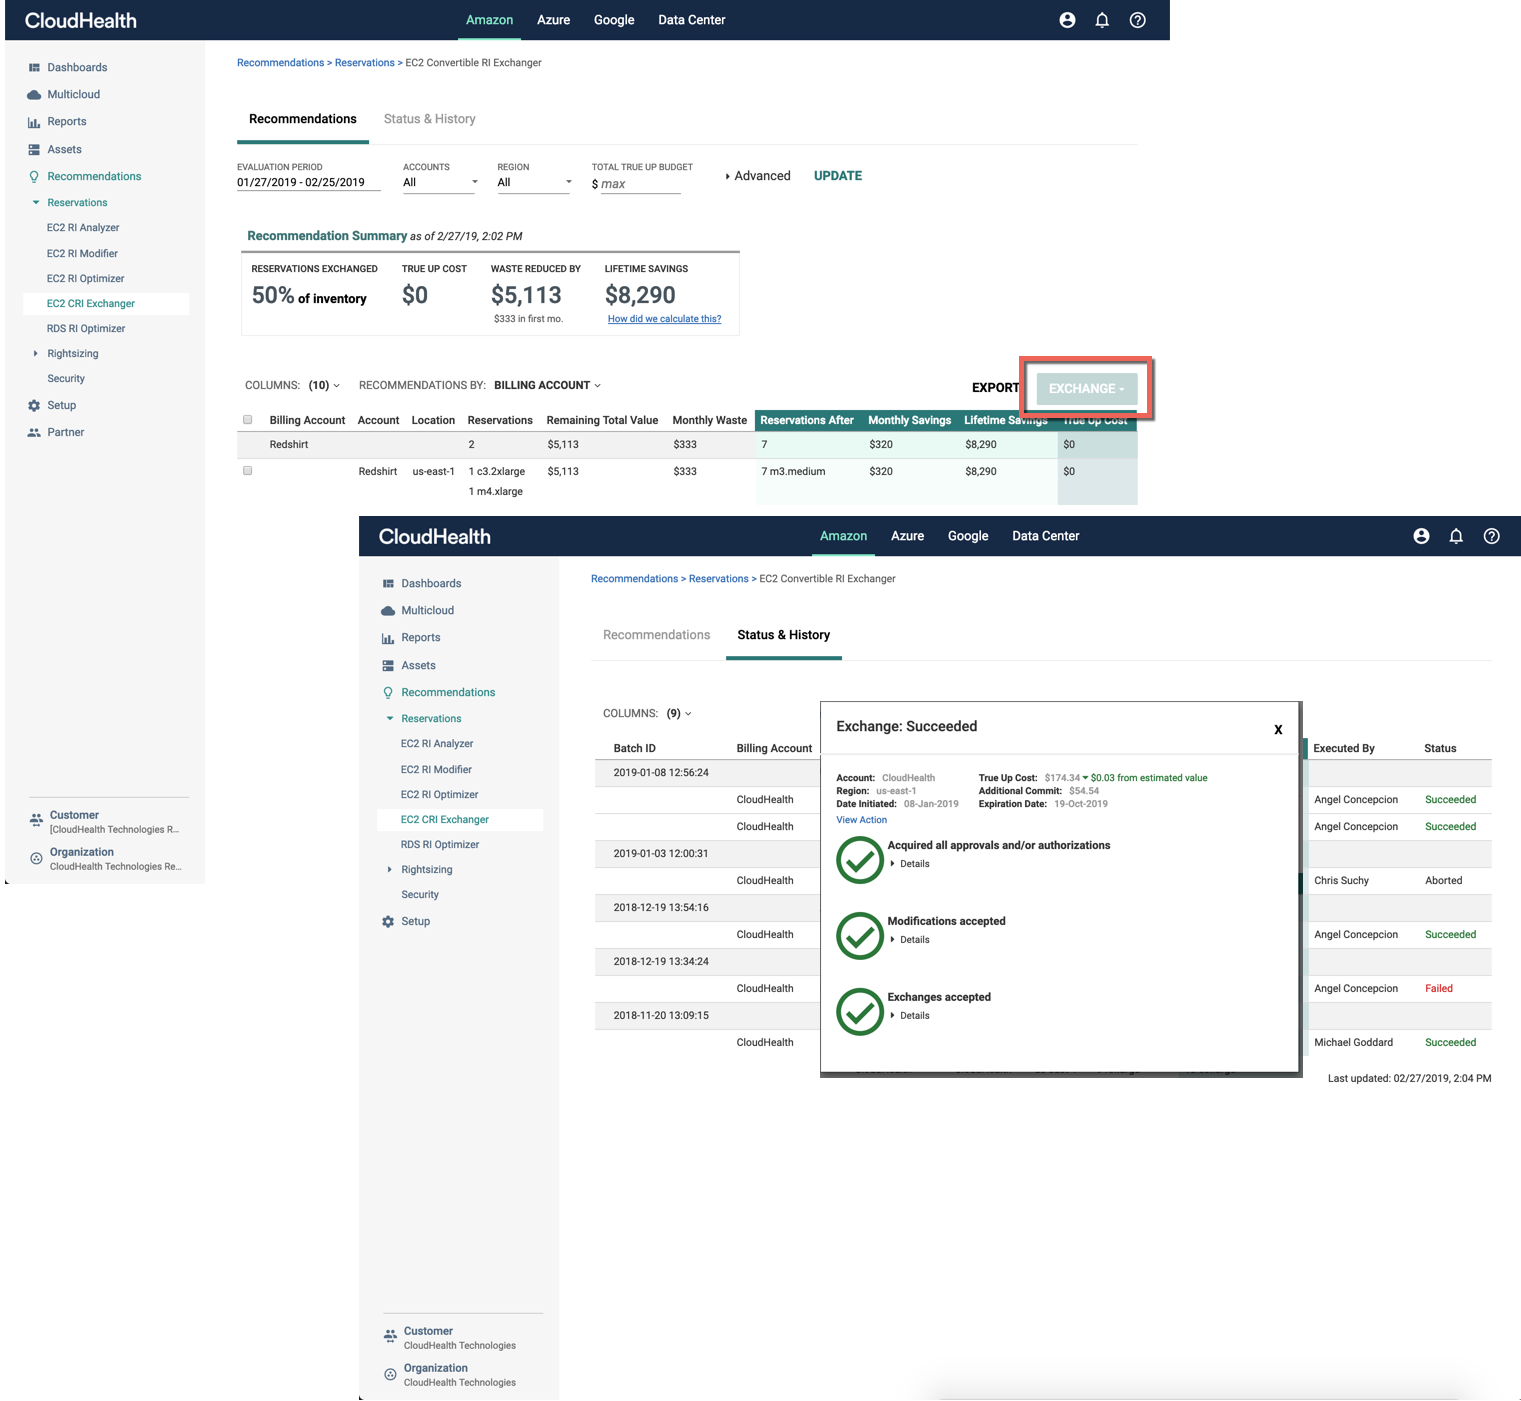Tick the us-east-1 account row checkbox
1521x1401 pixels.
coord(247,469)
